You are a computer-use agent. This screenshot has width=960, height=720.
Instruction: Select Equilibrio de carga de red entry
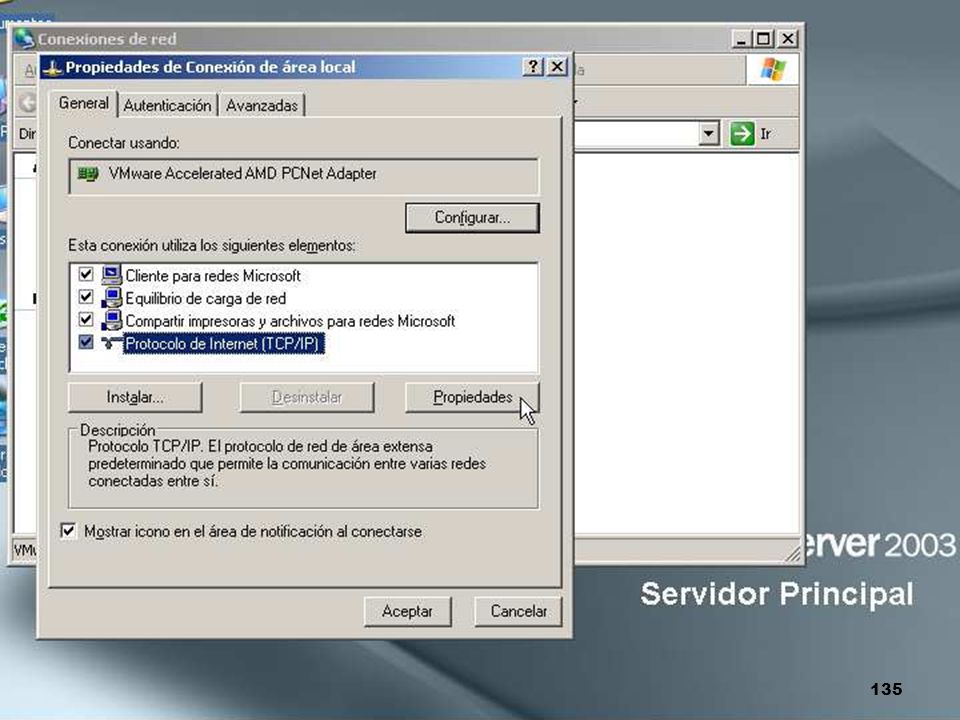point(205,299)
